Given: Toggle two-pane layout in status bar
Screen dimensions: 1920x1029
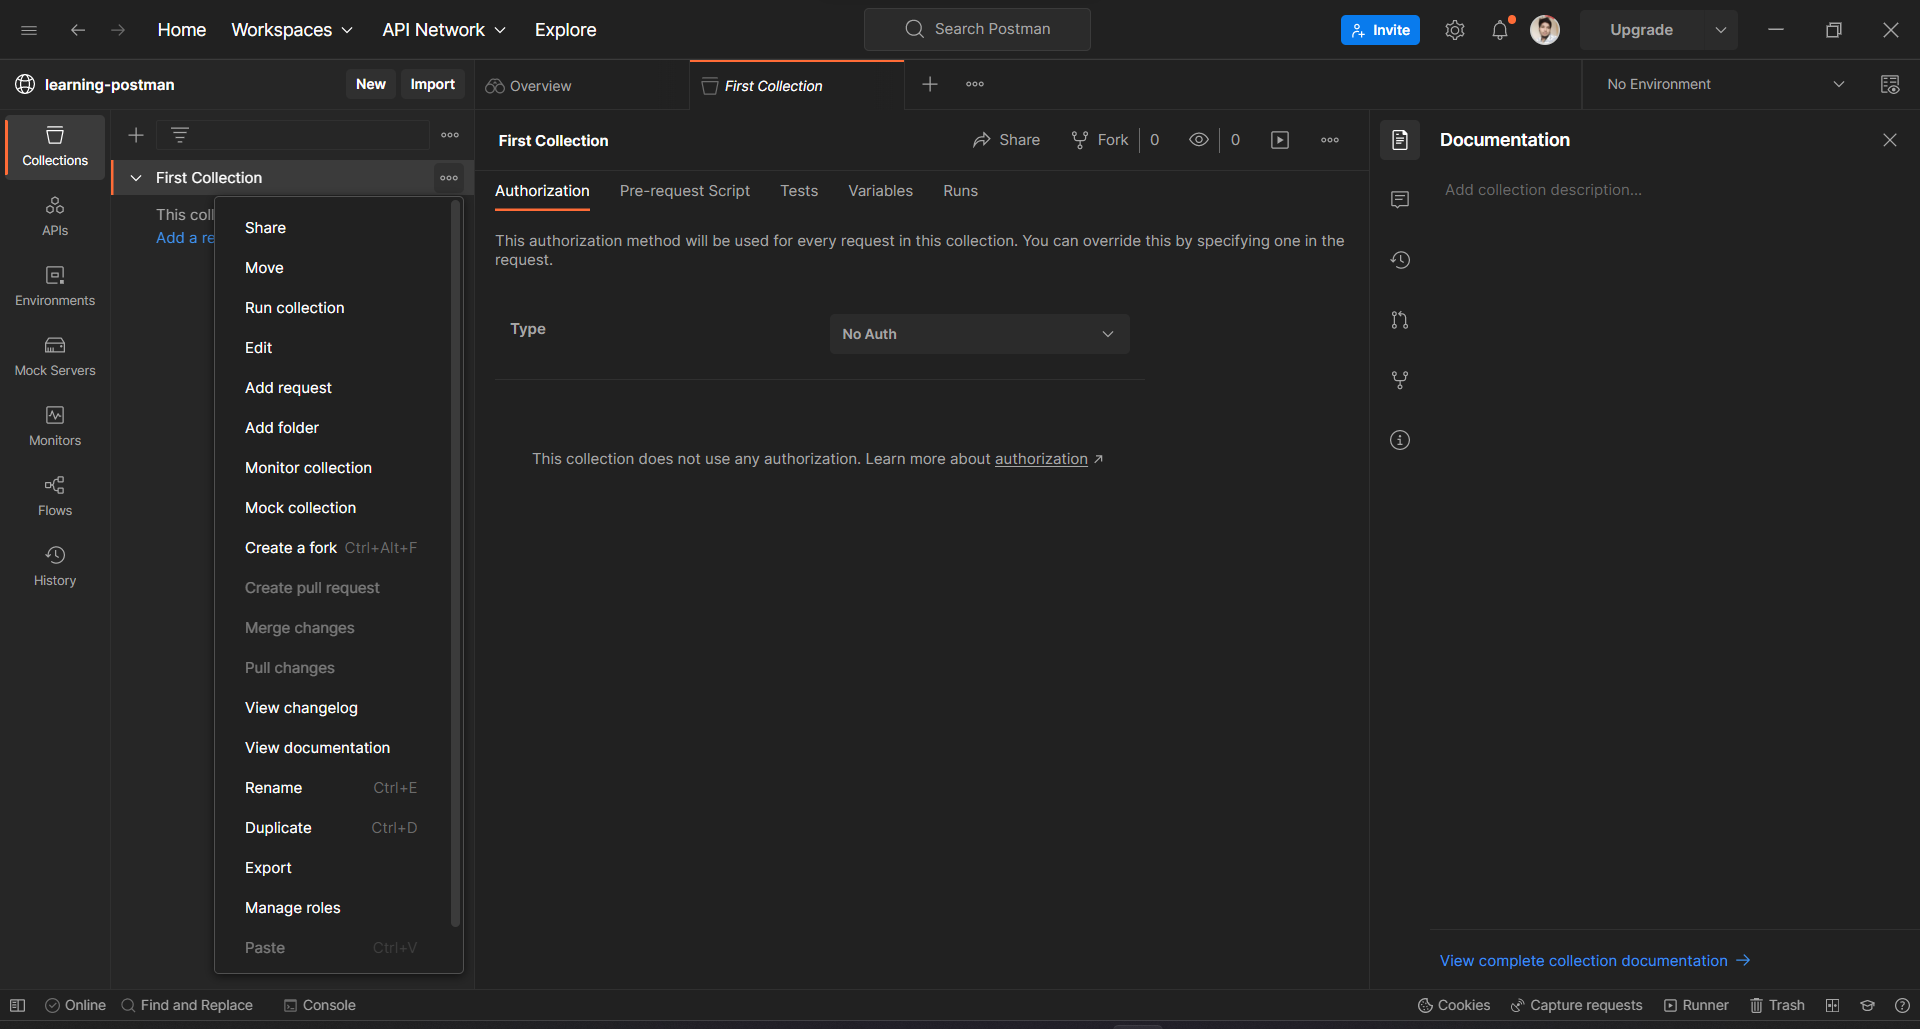Looking at the screenshot, I should (x=1832, y=1005).
